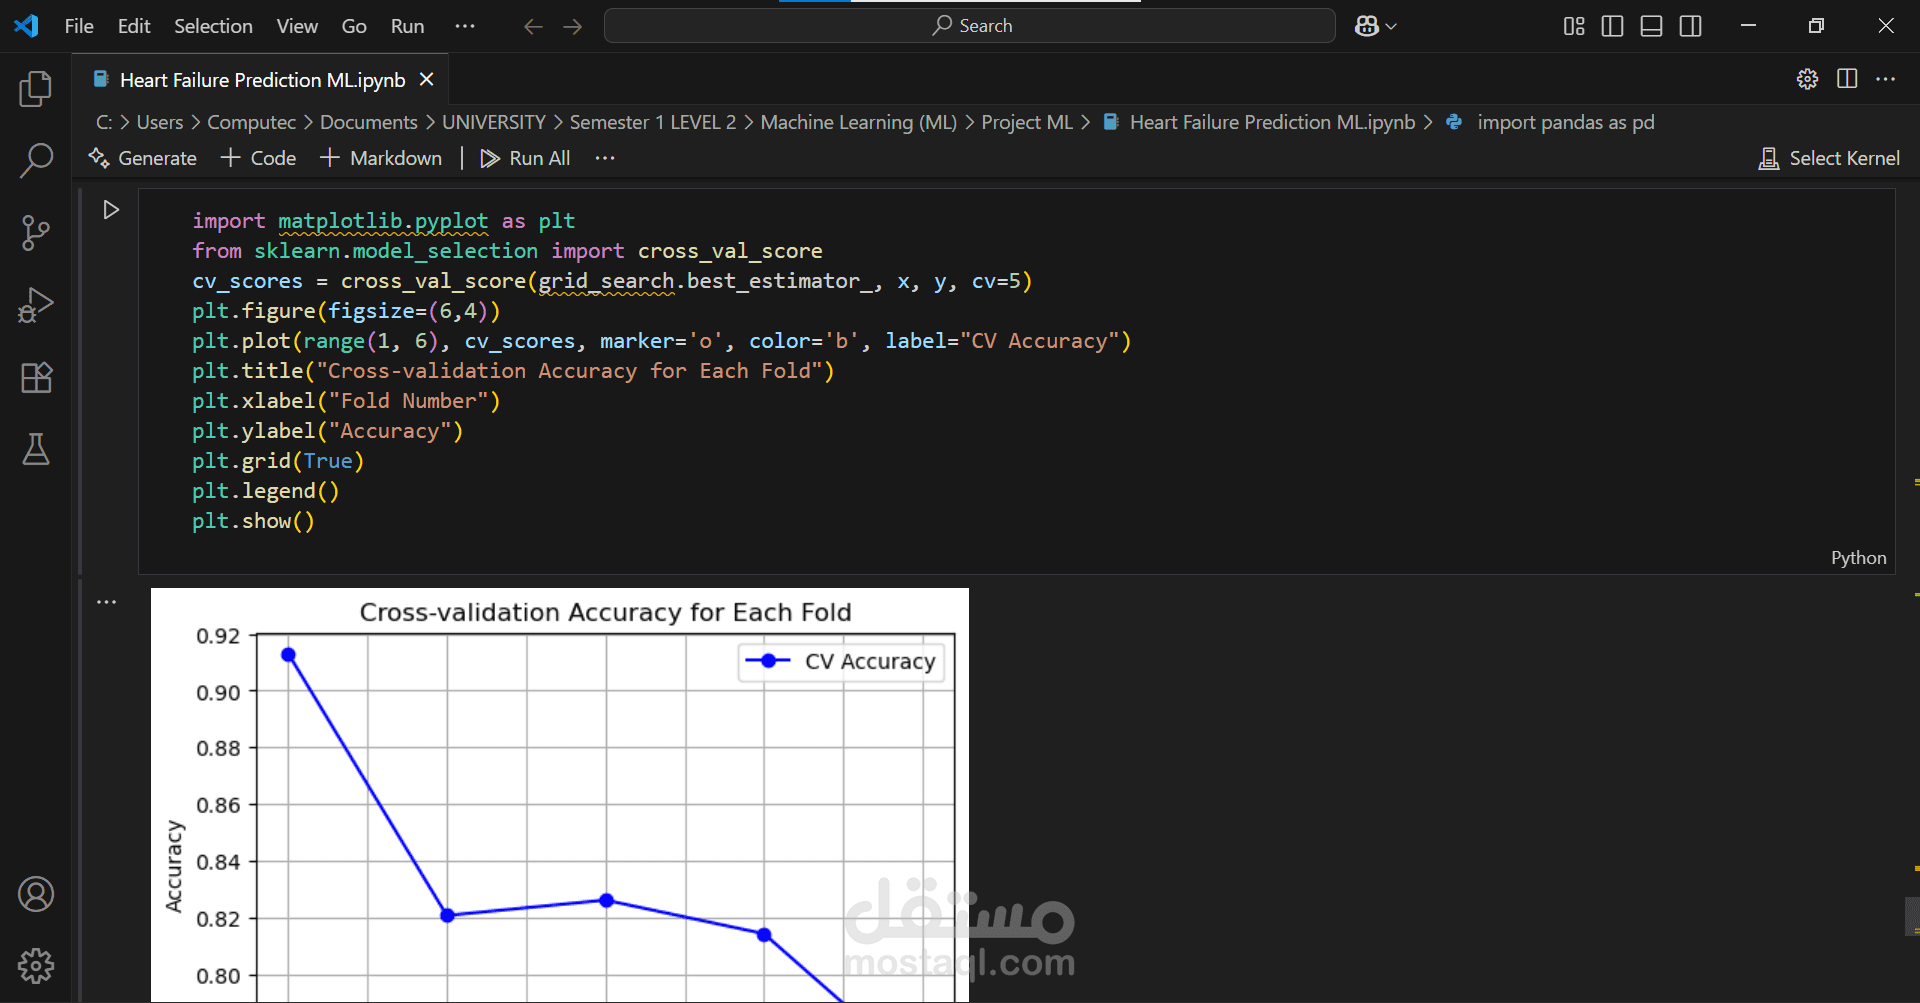1920x1003 pixels.
Task: Run the code cell
Action: pos(111,210)
